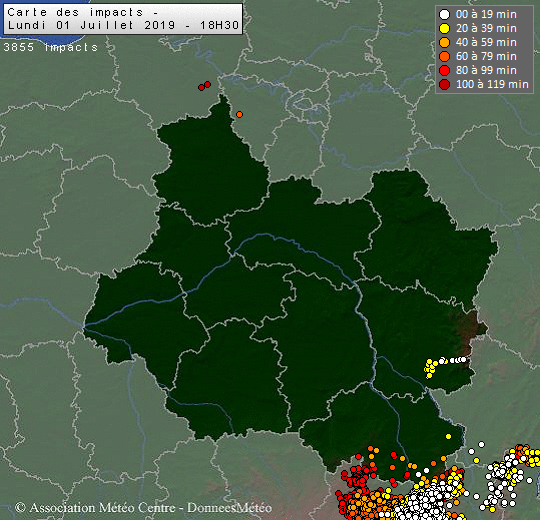Click the lone orange impact dot near northern tip
This screenshot has height=520, width=540.
click(239, 114)
